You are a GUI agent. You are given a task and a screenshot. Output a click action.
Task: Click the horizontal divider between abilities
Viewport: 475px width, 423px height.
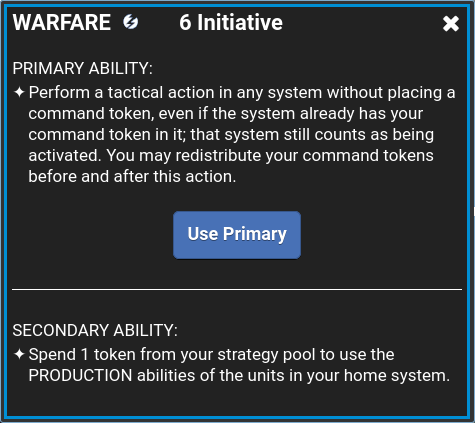coord(237,290)
